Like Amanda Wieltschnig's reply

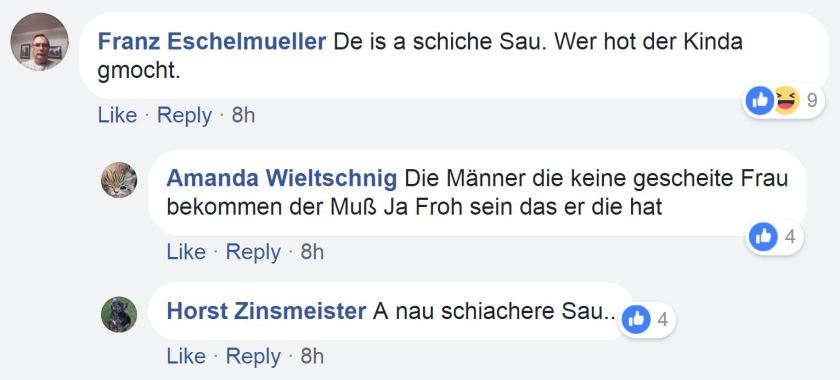pos(186,251)
